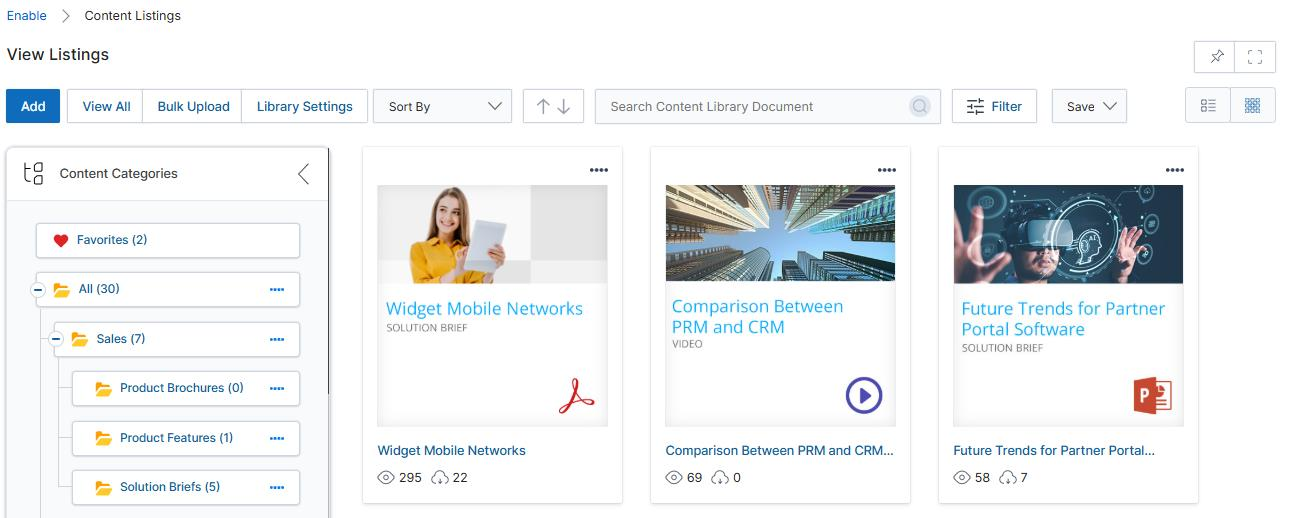Screen dimensions: 1289x518
Task: Click views eye icon on Comparison card
Action: [x=674, y=478]
